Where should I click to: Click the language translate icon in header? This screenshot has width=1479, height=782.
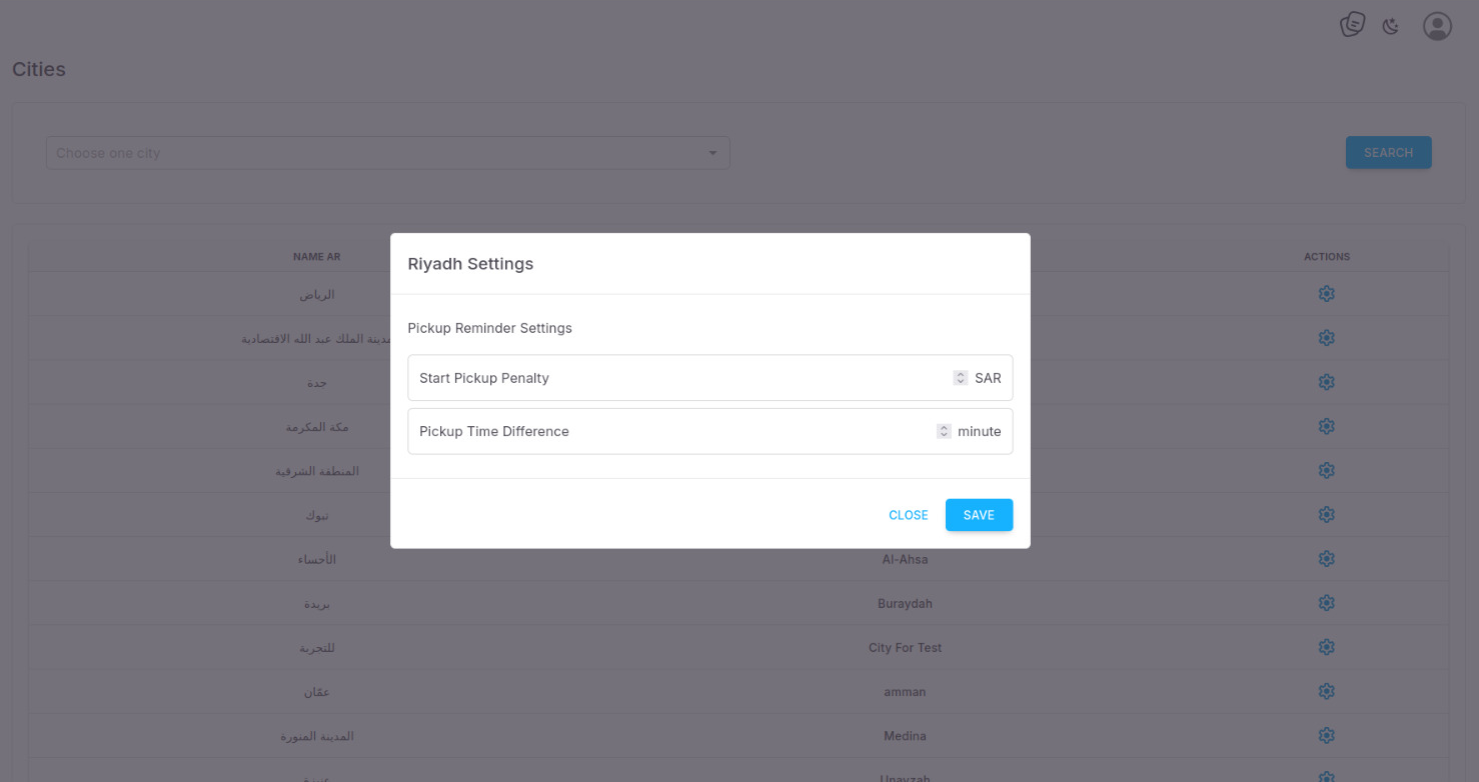click(1352, 25)
